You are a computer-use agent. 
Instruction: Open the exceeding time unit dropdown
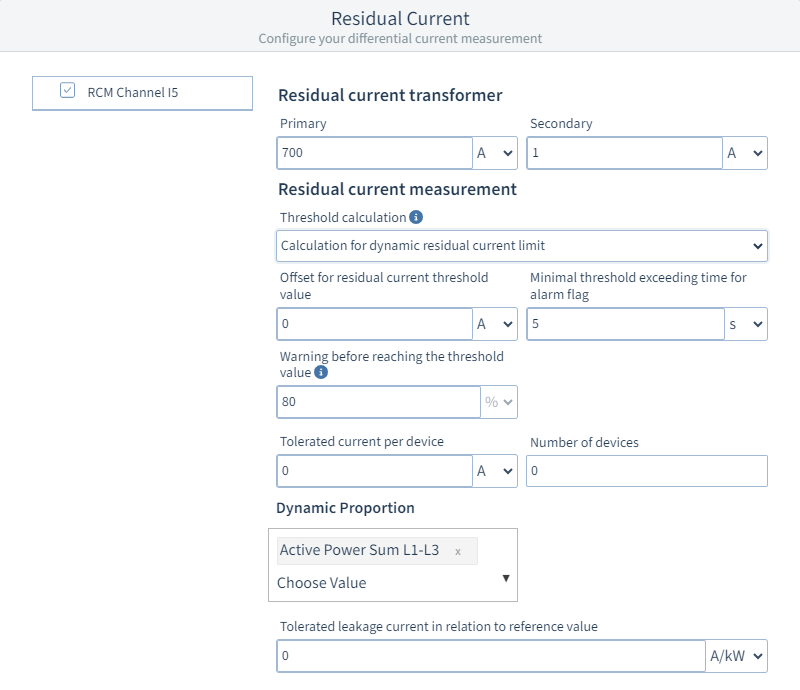[x=745, y=324]
